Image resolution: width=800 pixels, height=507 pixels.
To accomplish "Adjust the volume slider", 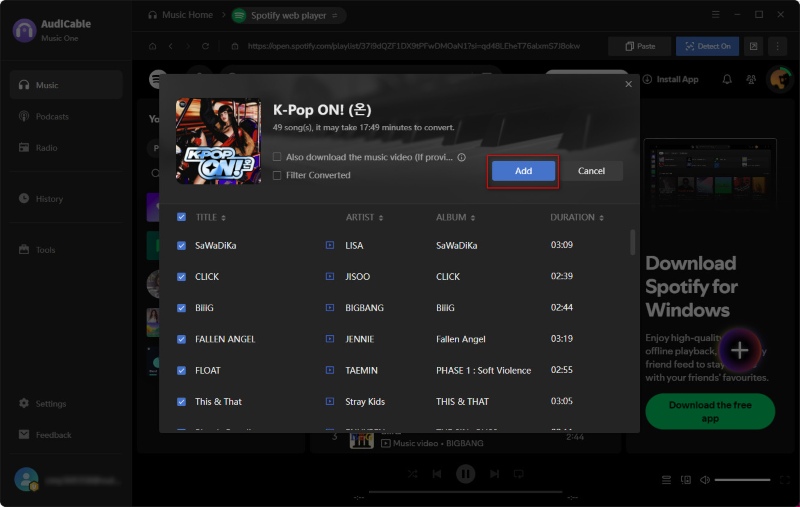I will click(x=742, y=480).
